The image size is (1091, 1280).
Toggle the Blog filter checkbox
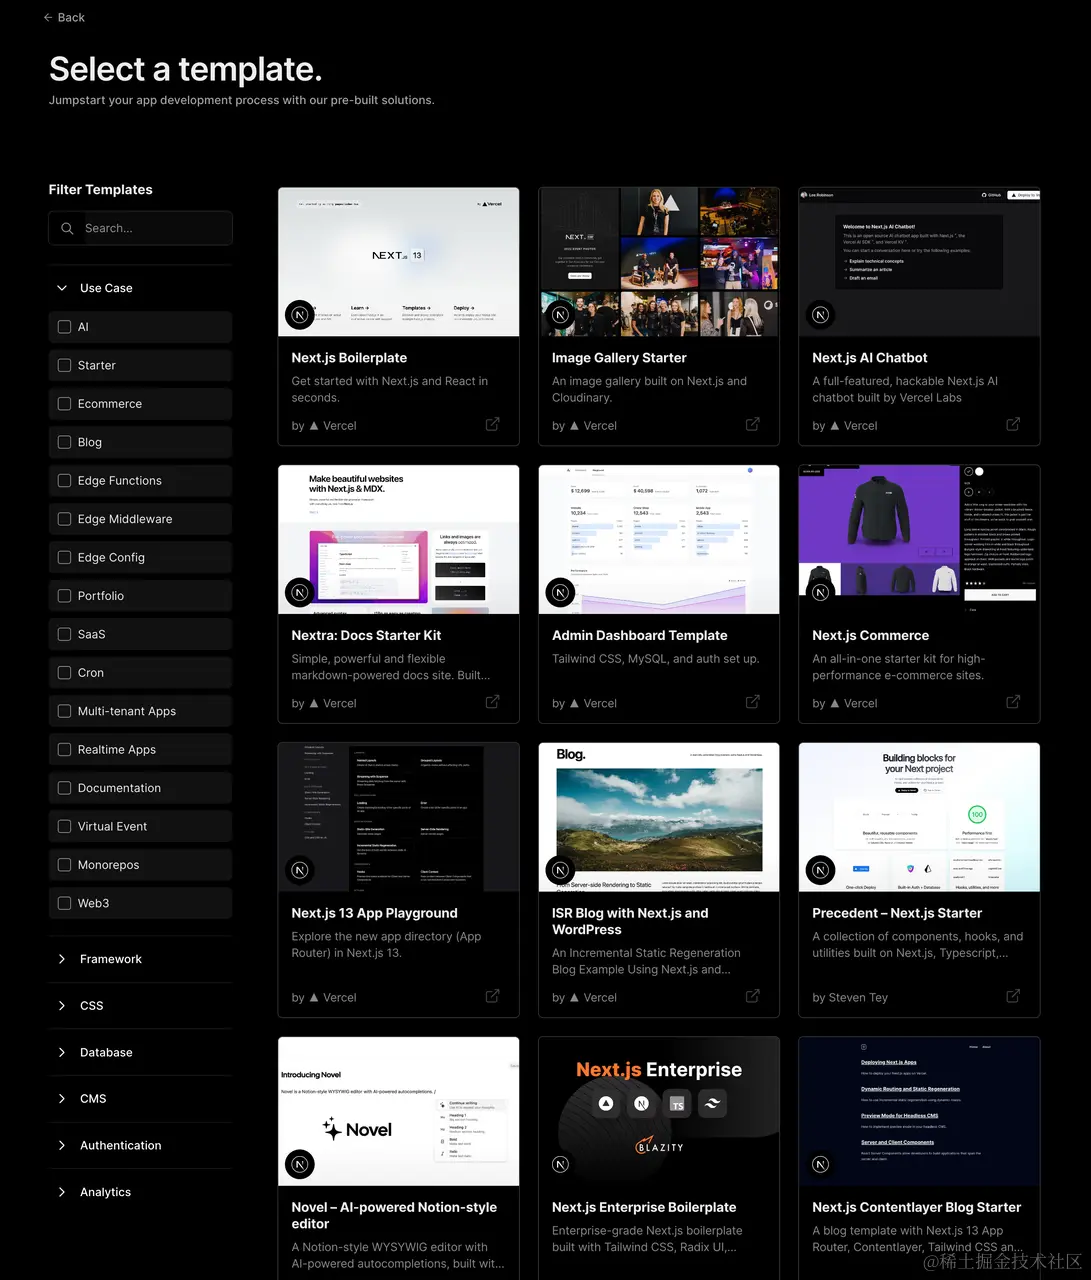click(x=65, y=442)
